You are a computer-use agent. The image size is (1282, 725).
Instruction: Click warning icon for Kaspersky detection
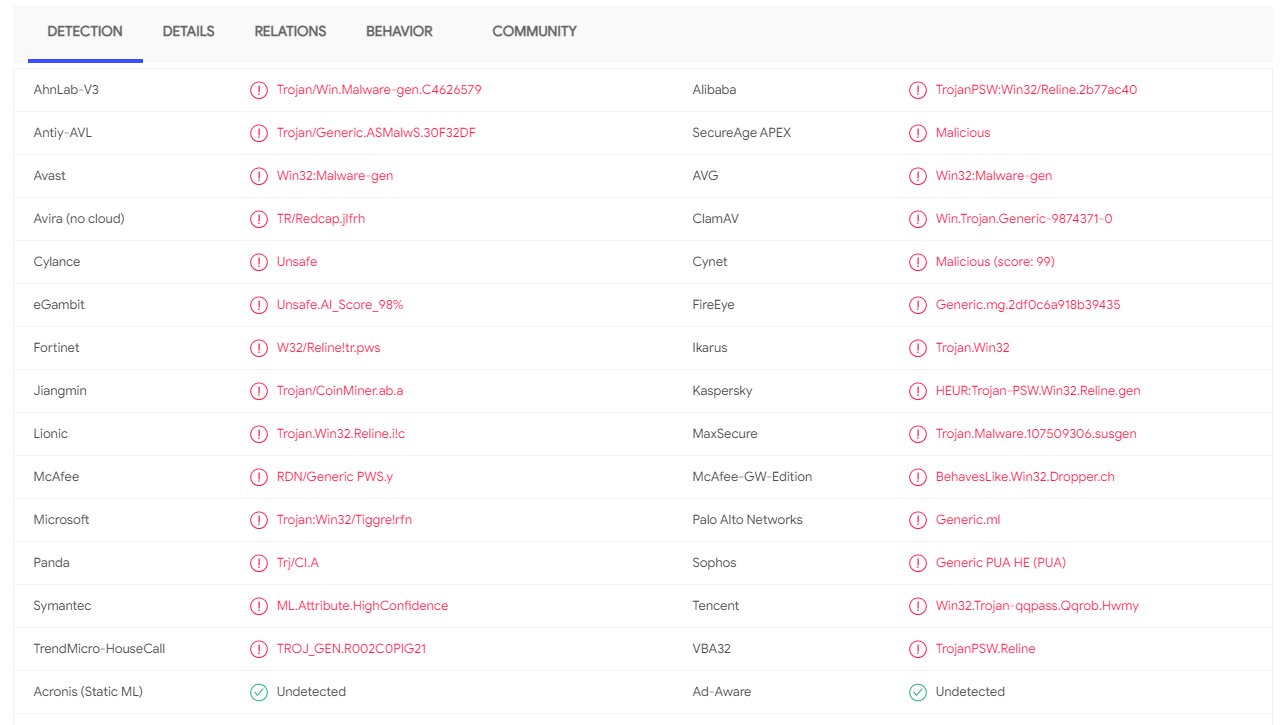coord(918,391)
